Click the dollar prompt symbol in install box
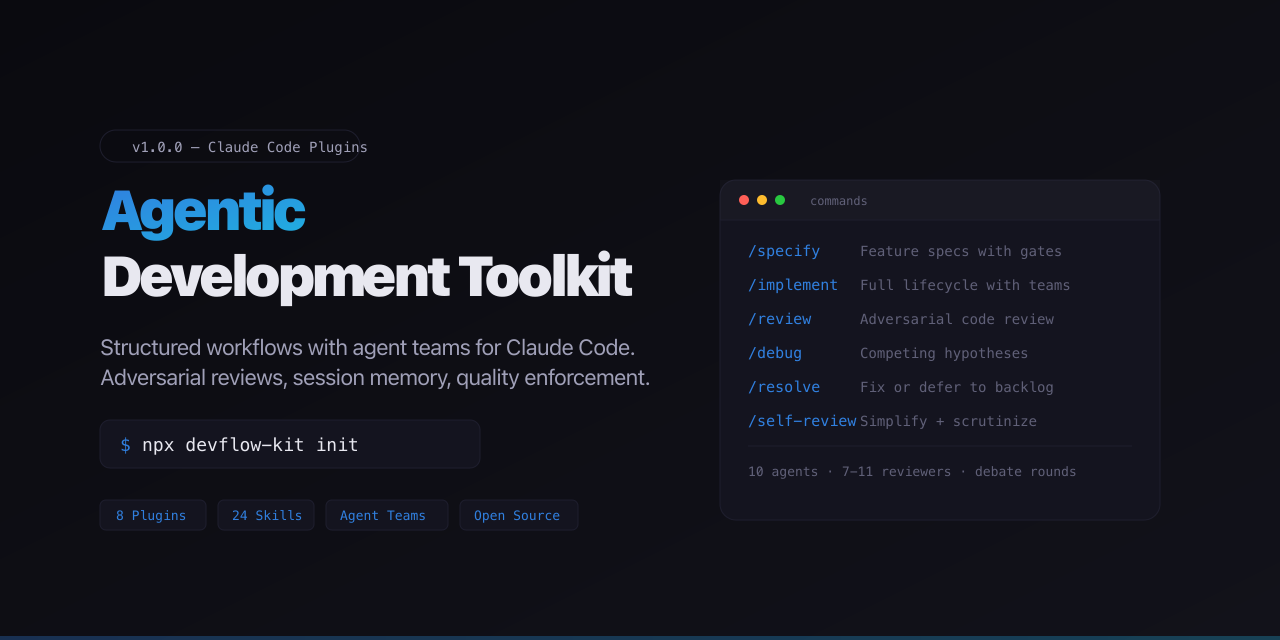The width and height of the screenshot is (1280, 640). (x=125, y=444)
